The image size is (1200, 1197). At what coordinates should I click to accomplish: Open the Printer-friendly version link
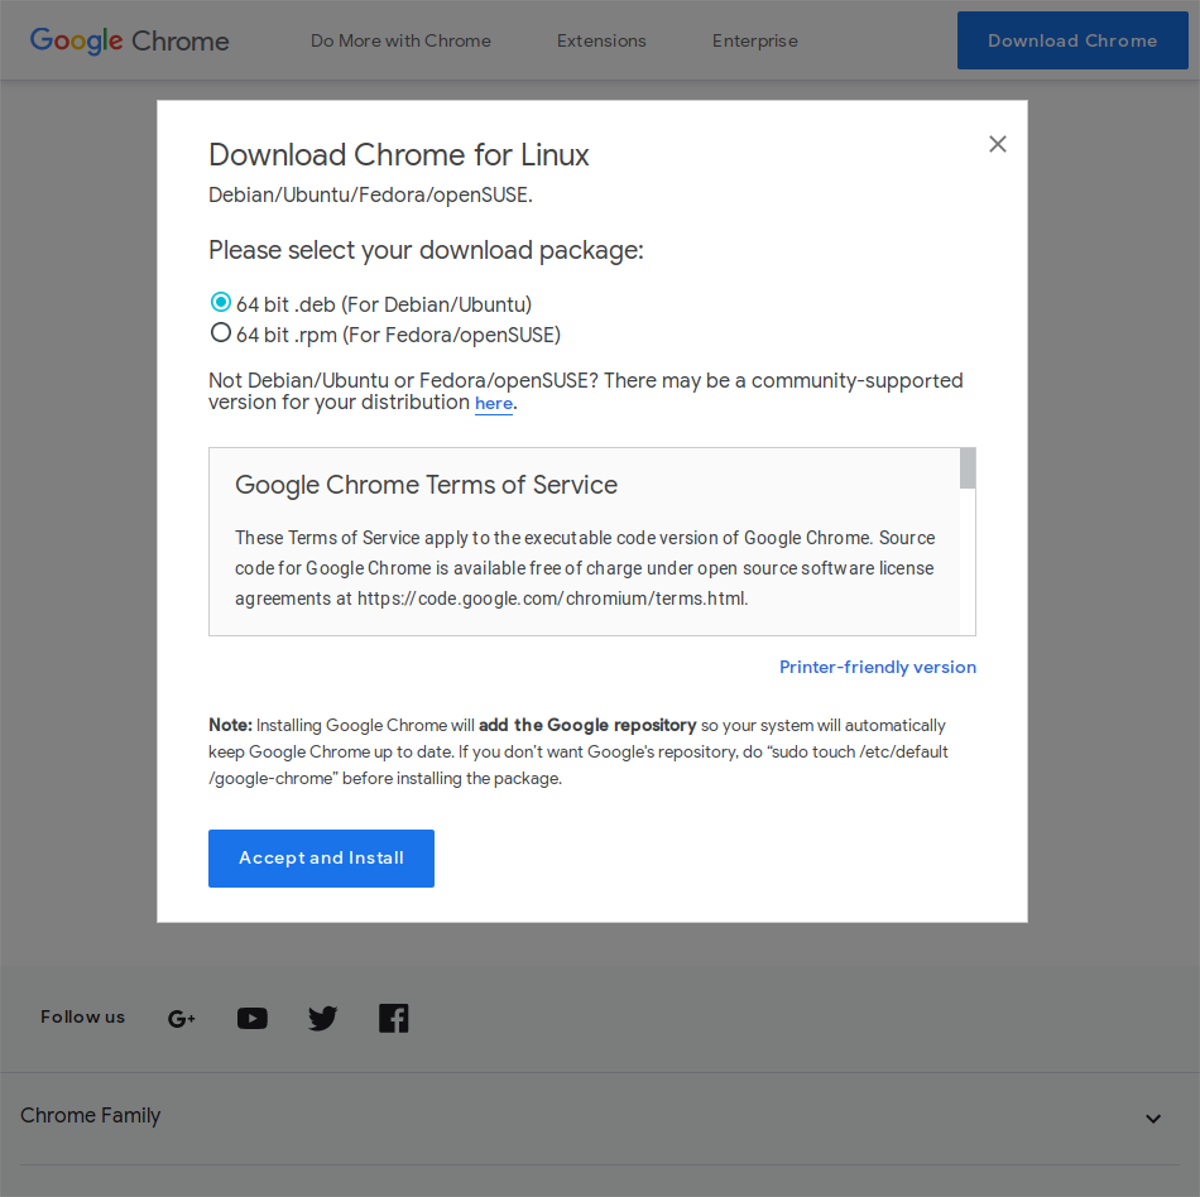(878, 667)
